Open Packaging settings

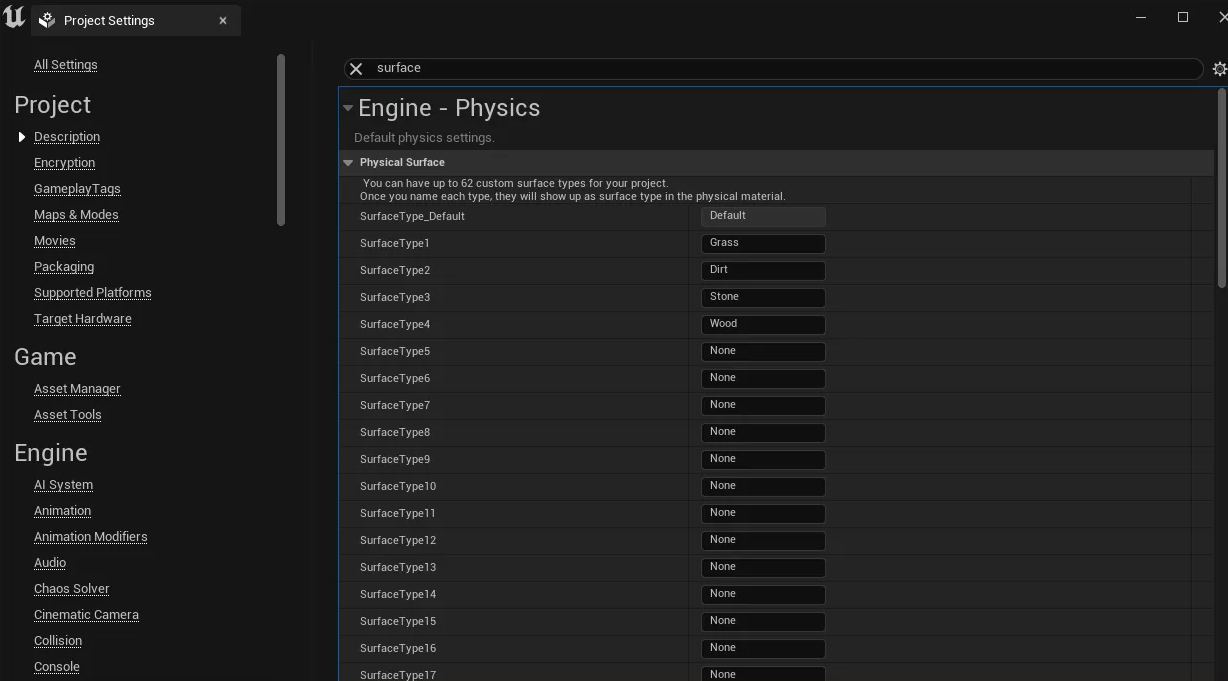pos(63,266)
